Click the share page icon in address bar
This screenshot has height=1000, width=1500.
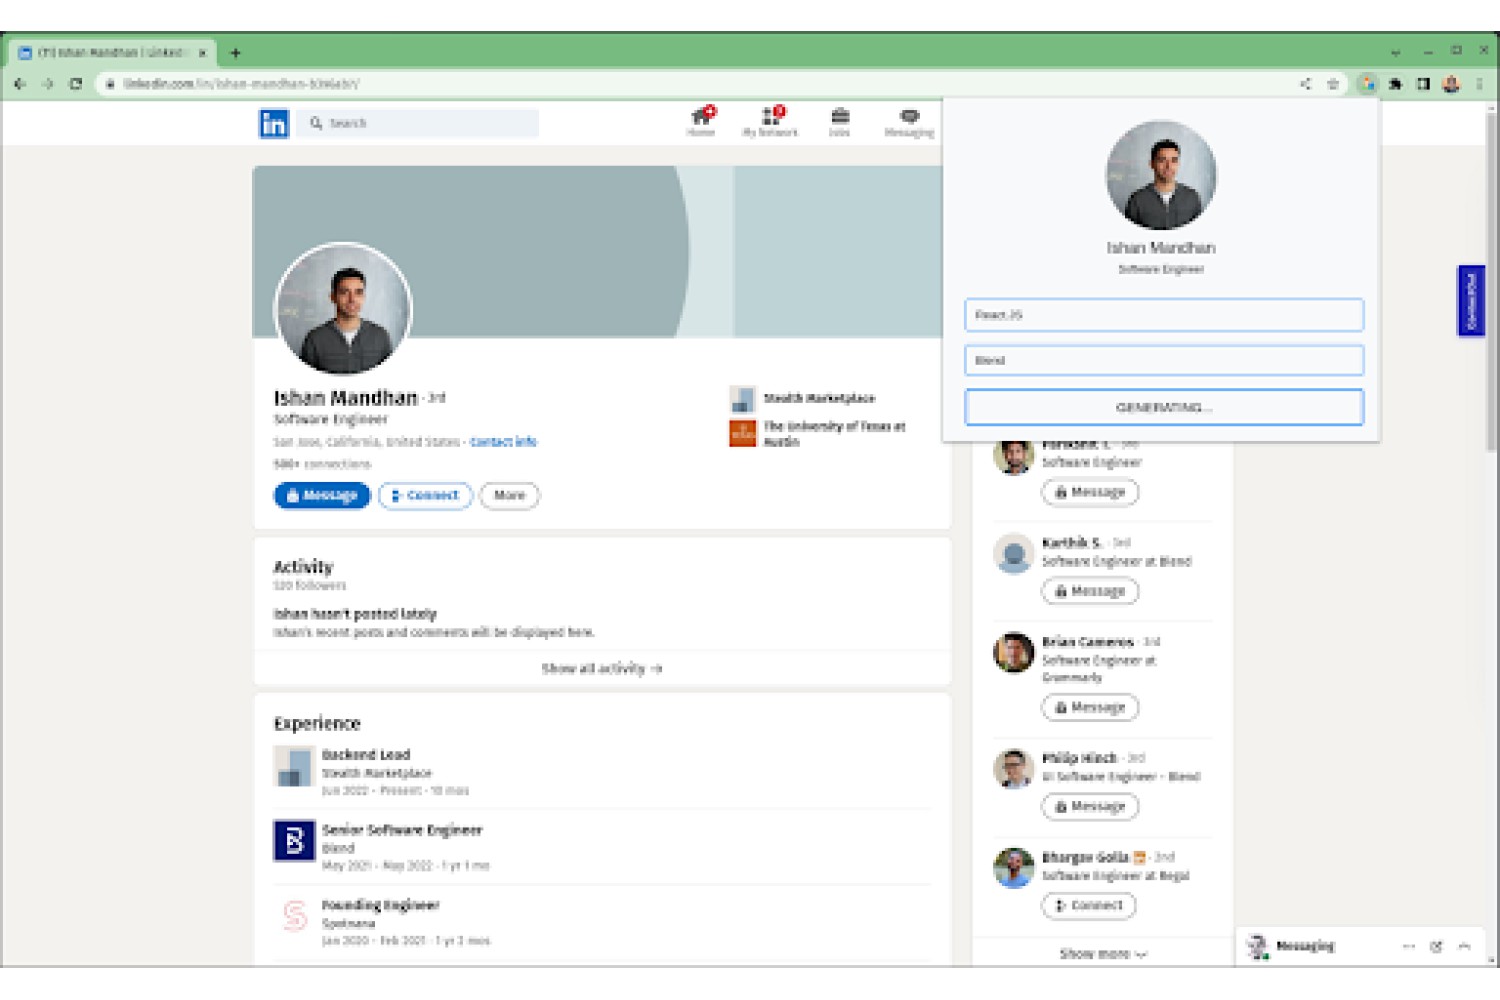point(1305,84)
